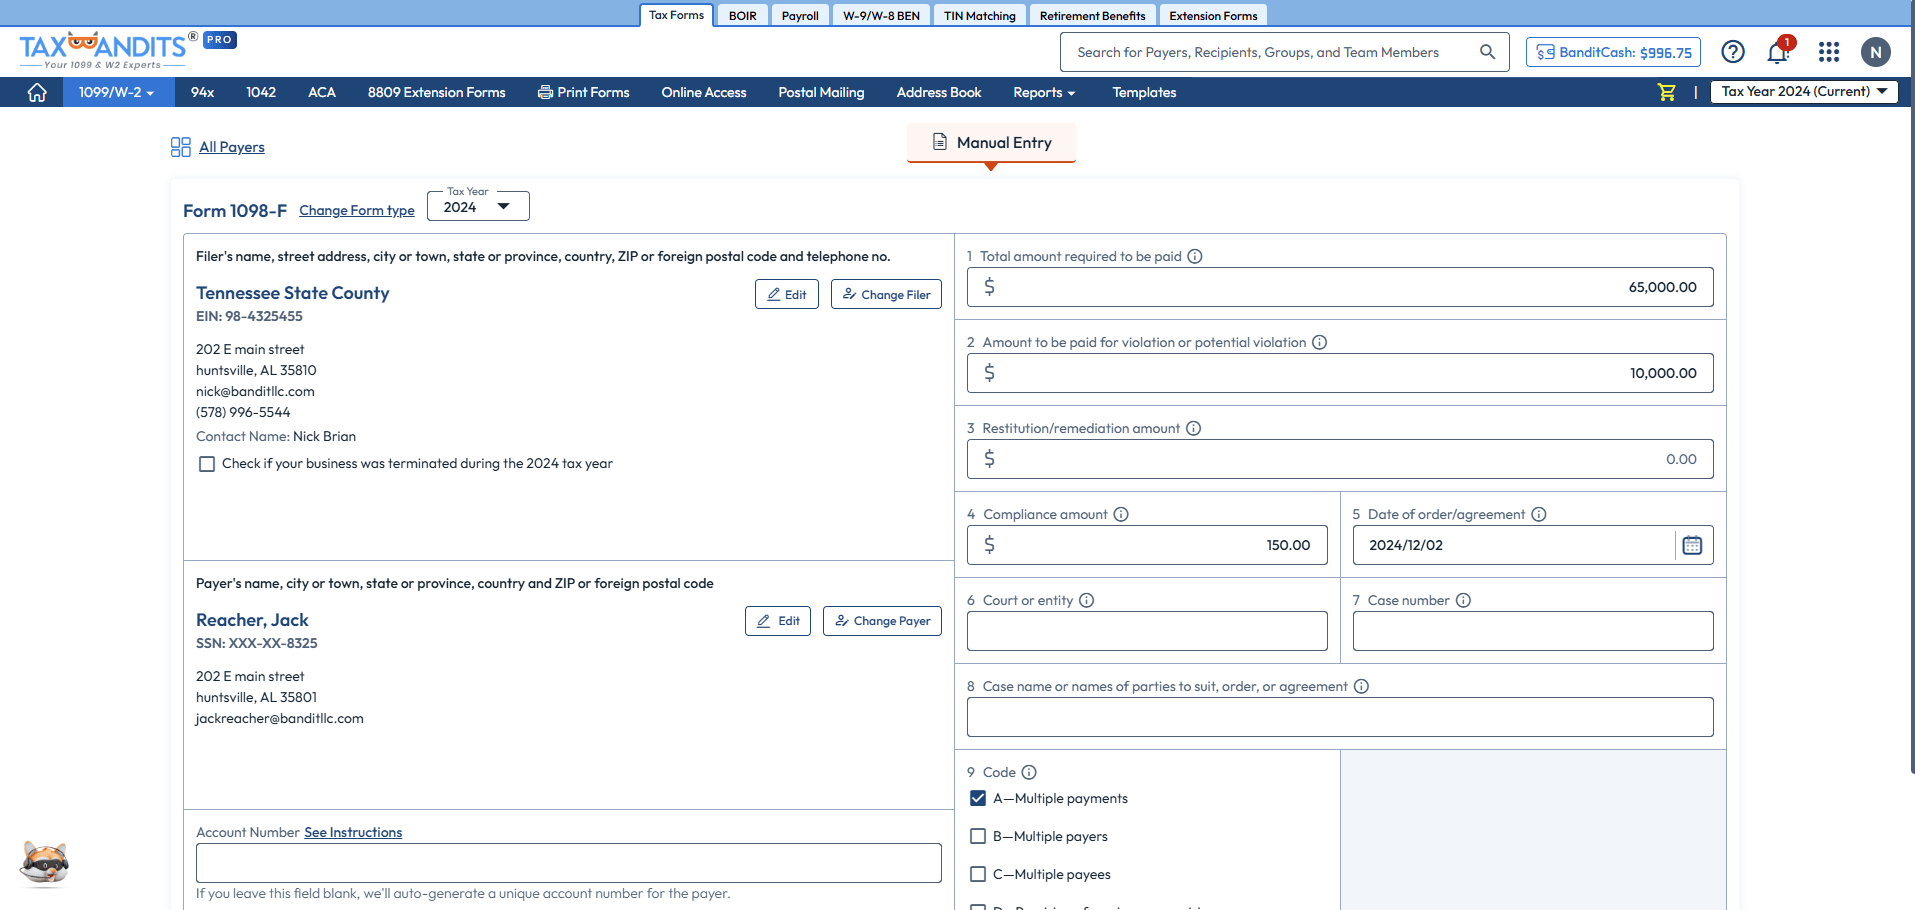Click the Compliance amount field
Viewport: 1915px width, 910px height.
point(1147,545)
